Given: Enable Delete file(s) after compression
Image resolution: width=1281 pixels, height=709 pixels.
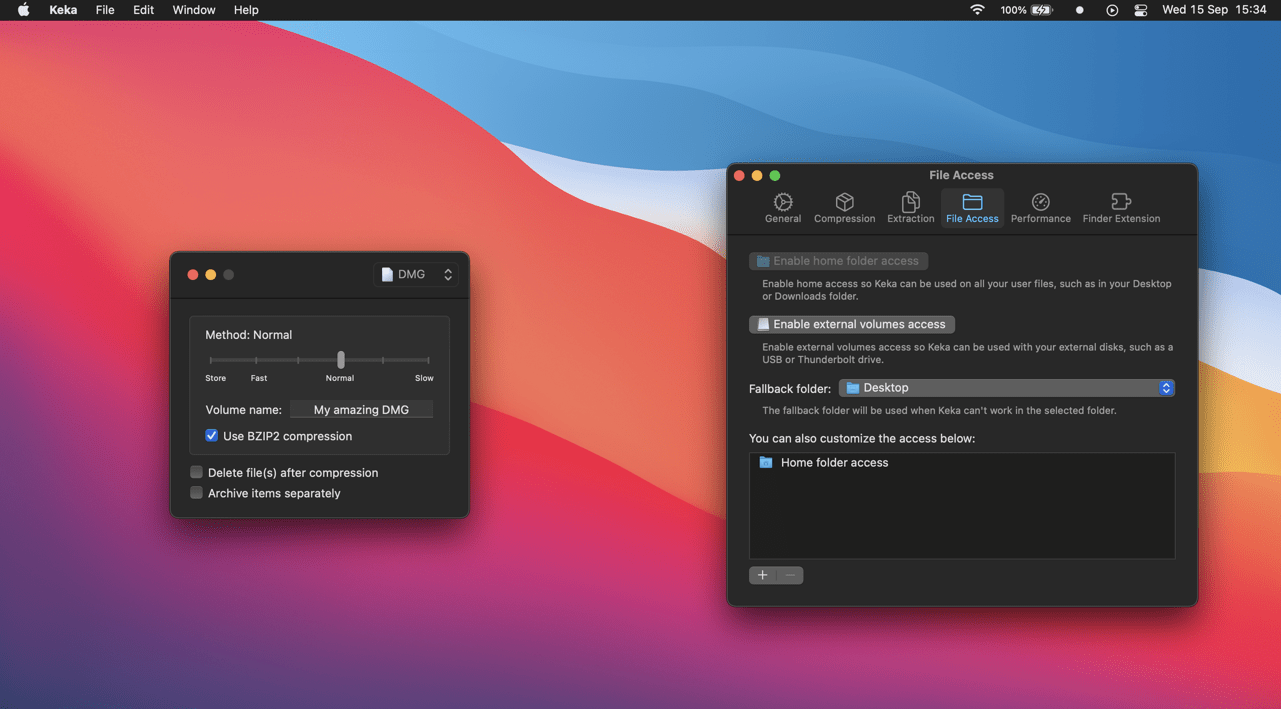Looking at the screenshot, I should click(196, 472).
